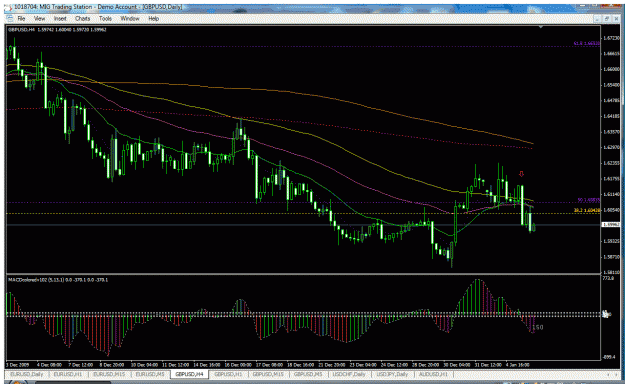Restore the inner chart window
Image resolution: width=625 pixels, height=384 pixels.
click(x=607, y=18)
